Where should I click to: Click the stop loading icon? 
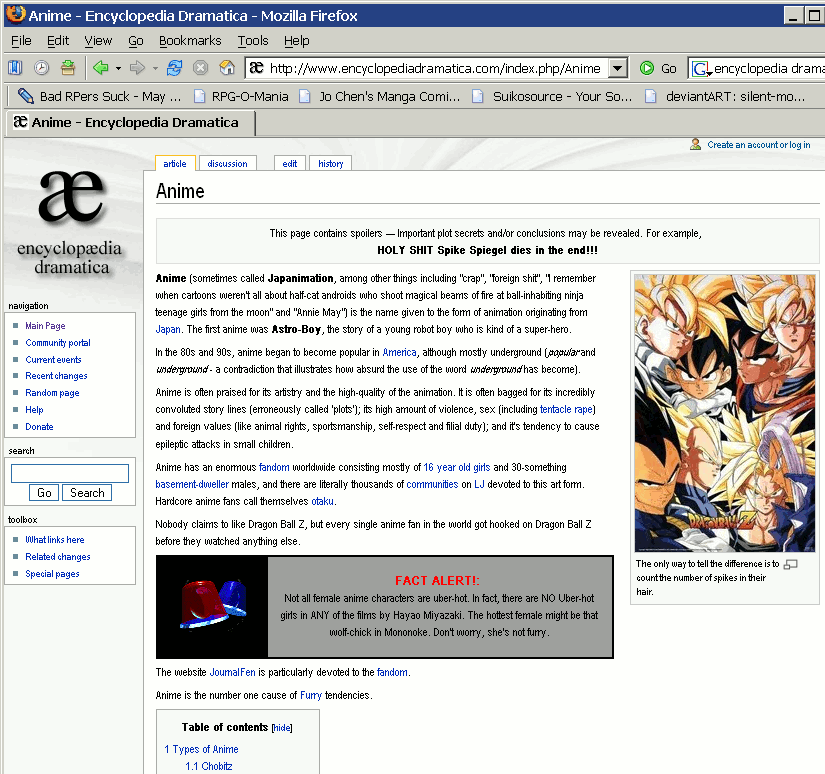[200, 68]
